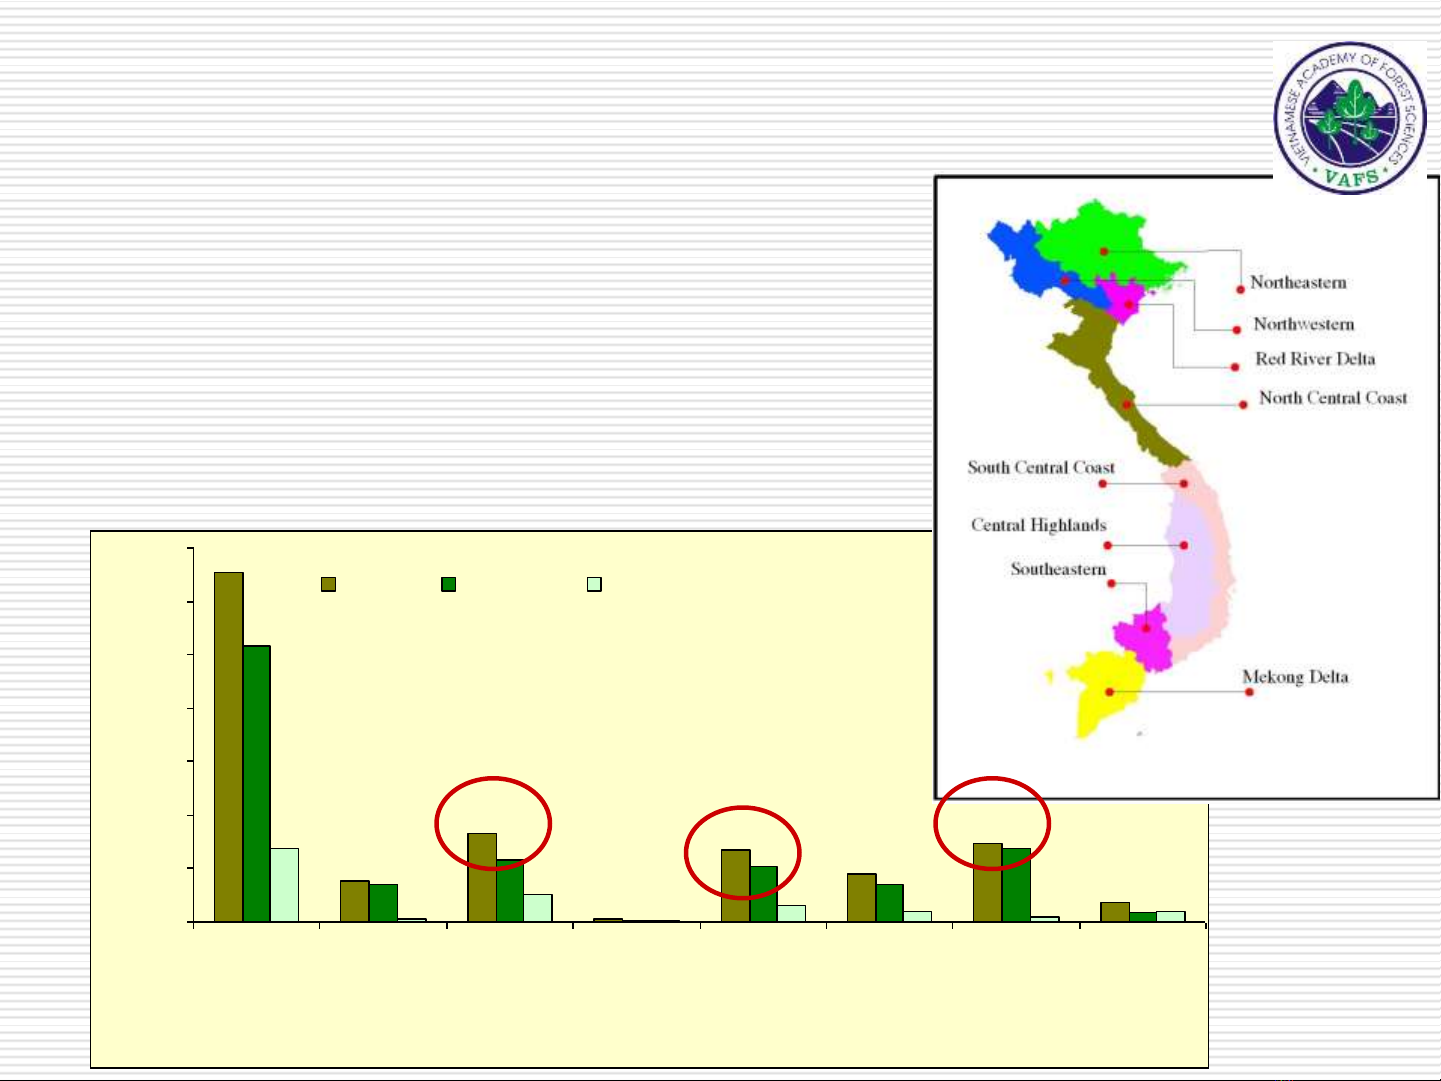Select the light green legend swatch
The height and width of the screenshot is (1081, 1441).
(x=594, y=584)
